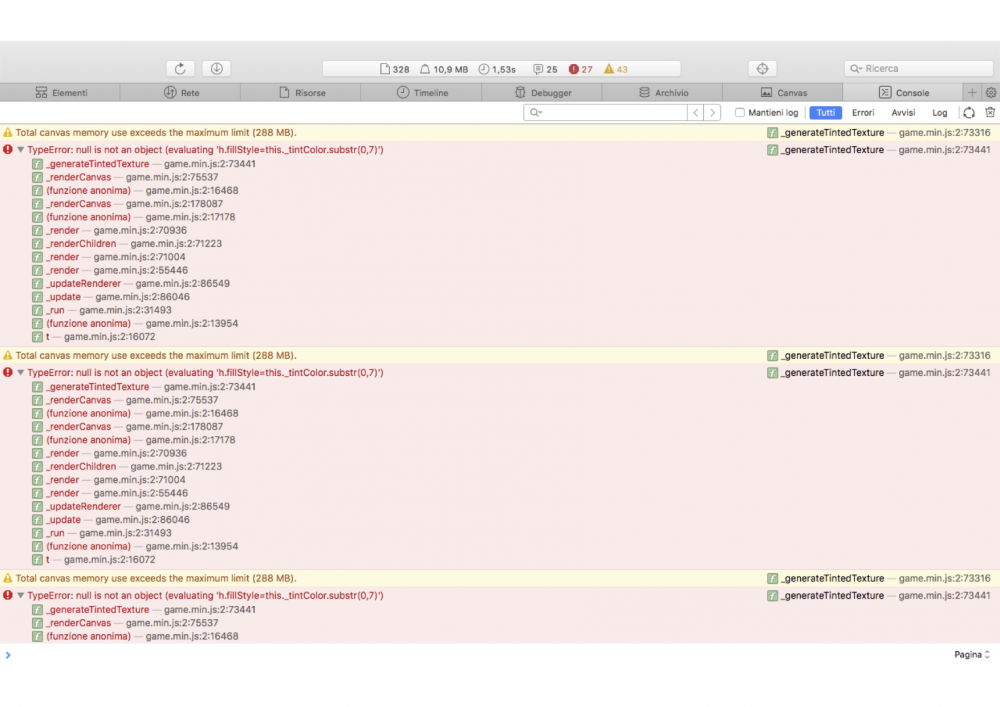Click the download web archive icon
The image size is (1000, 707).
point(216,69)
